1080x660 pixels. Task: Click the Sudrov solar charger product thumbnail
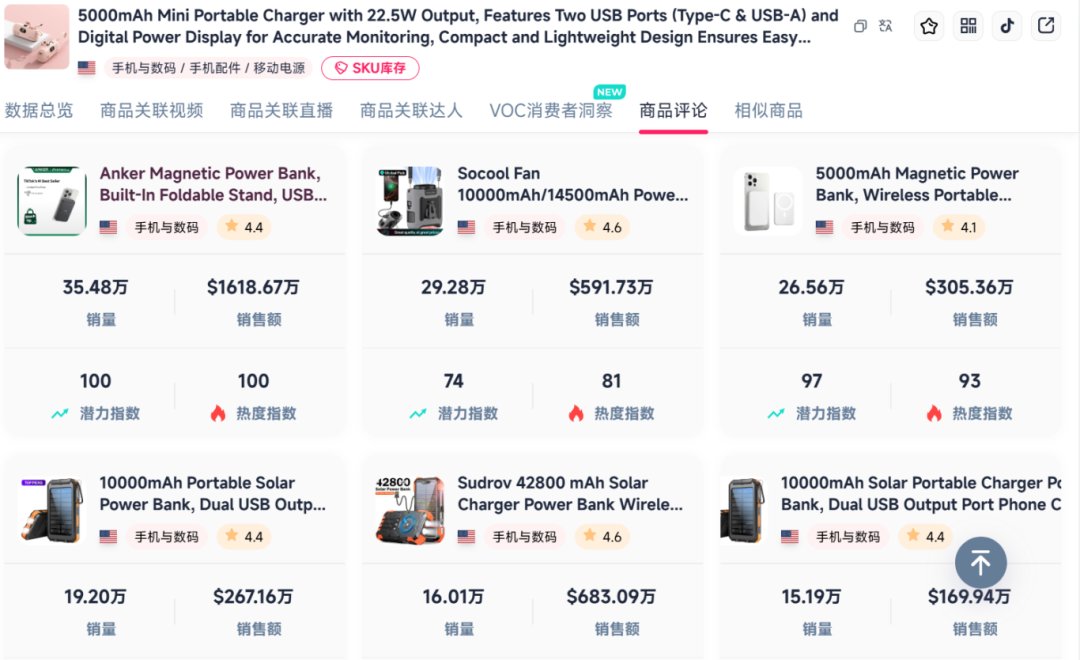click(408, 509)
